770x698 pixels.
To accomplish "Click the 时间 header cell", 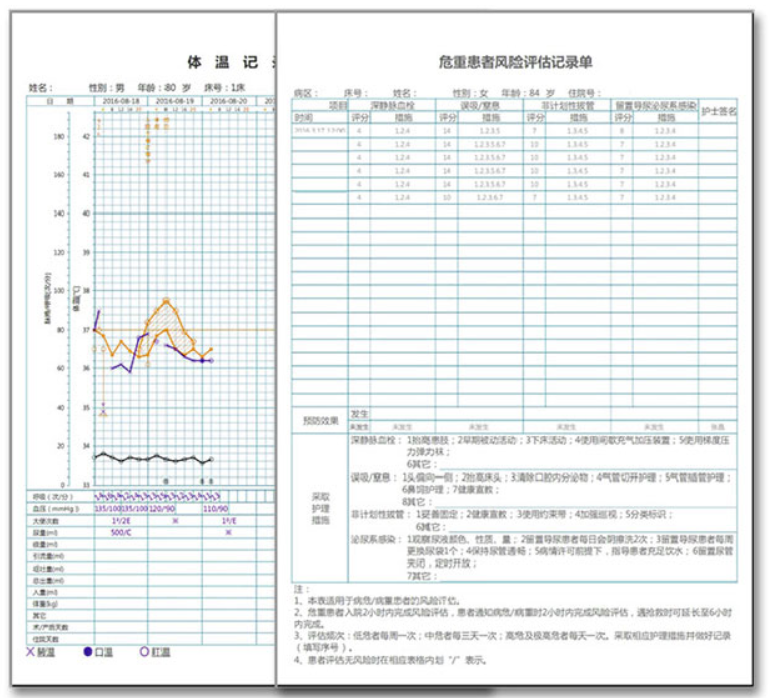I will 304,118.
